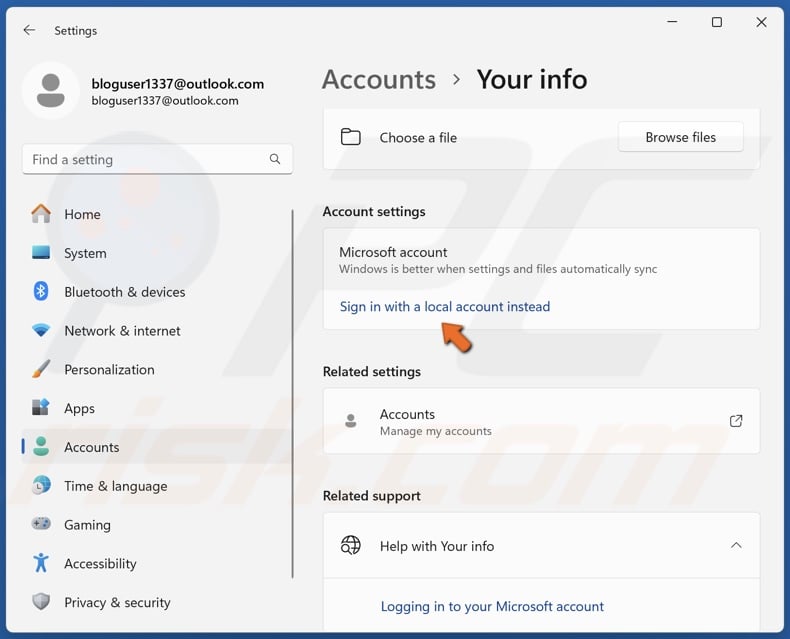
Task: Click the Accounts breadcrumb in header
Action: pos(379,80)
